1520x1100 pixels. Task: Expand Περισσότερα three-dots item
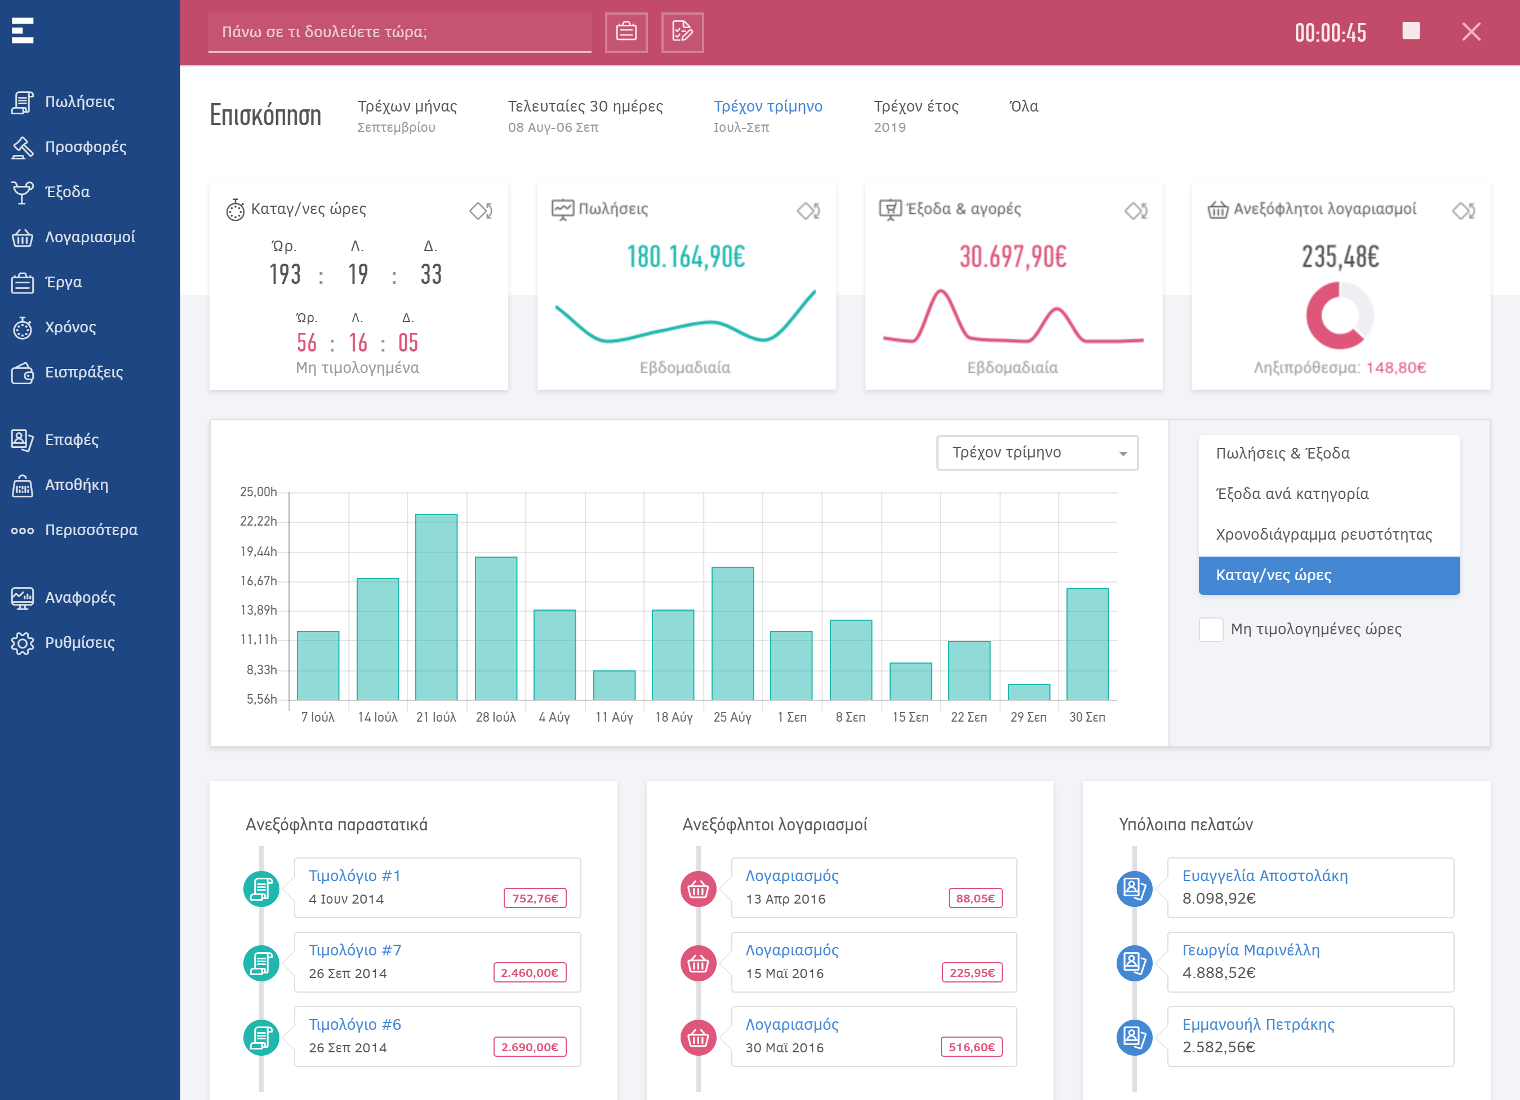[22, 531]
